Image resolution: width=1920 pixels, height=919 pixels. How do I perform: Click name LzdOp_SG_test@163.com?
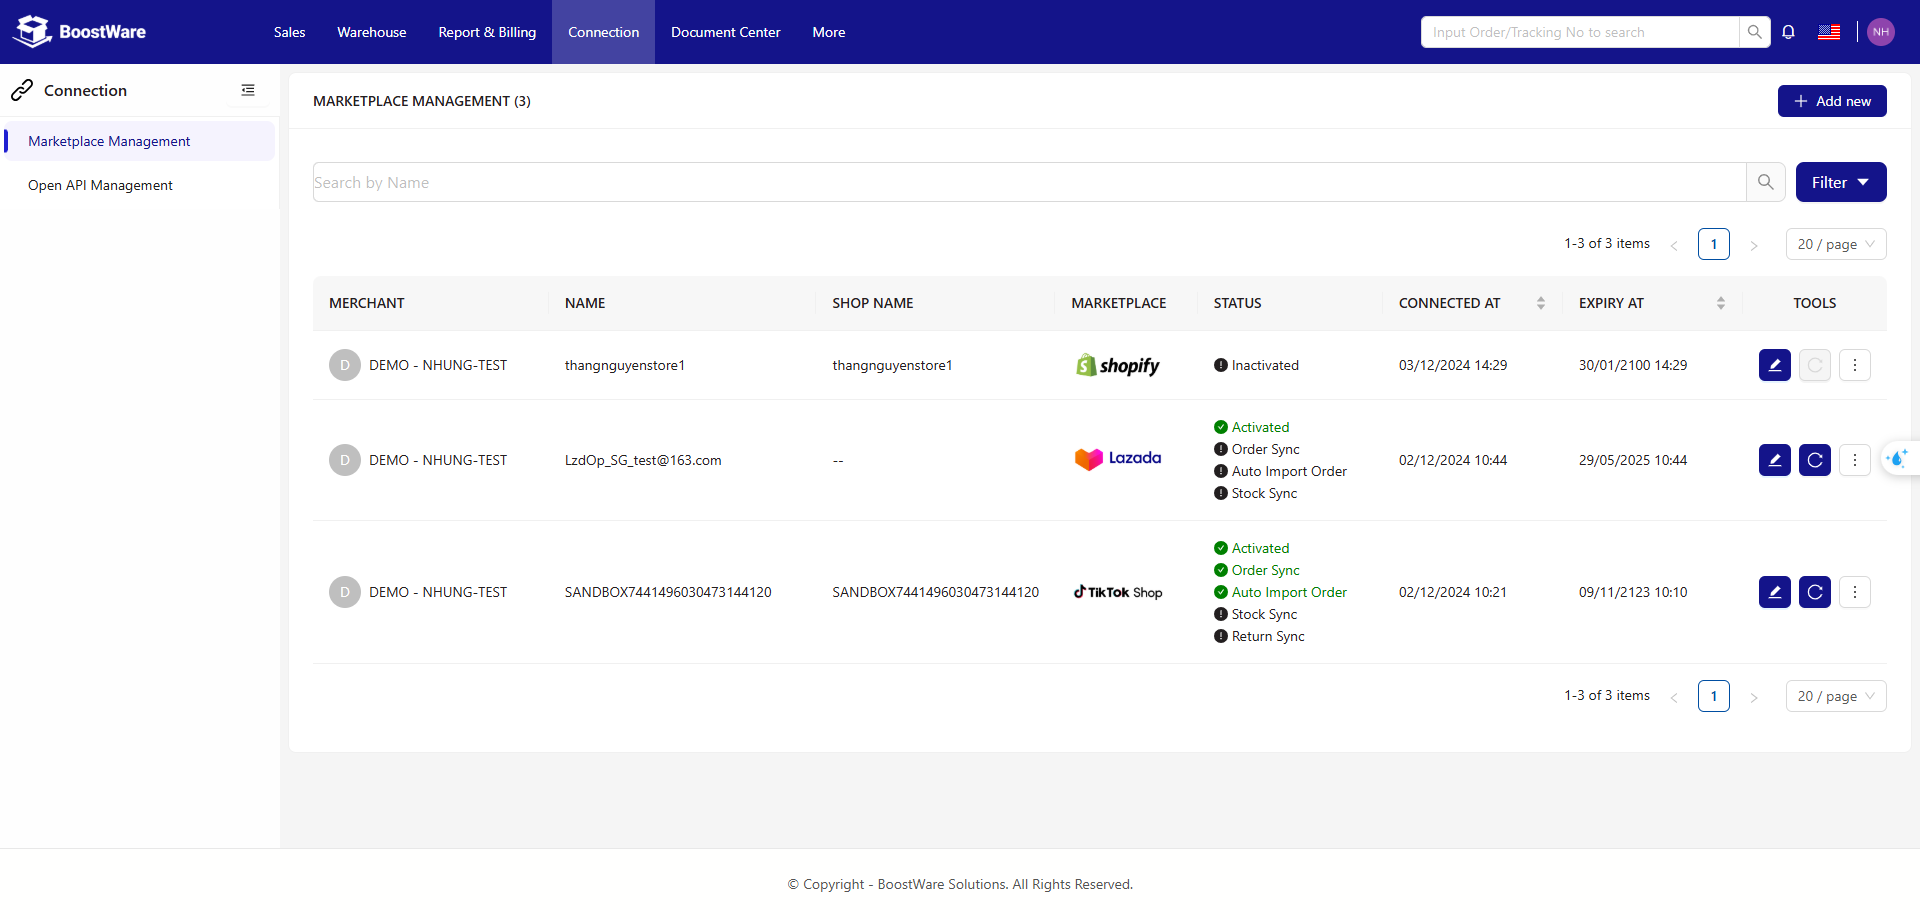tap(643, 460)
